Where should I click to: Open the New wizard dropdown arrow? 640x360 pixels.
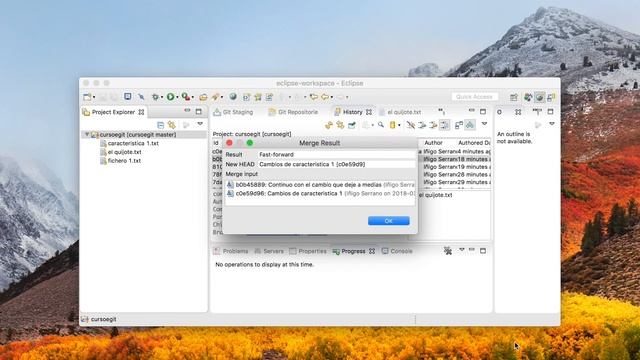(94, 97)
